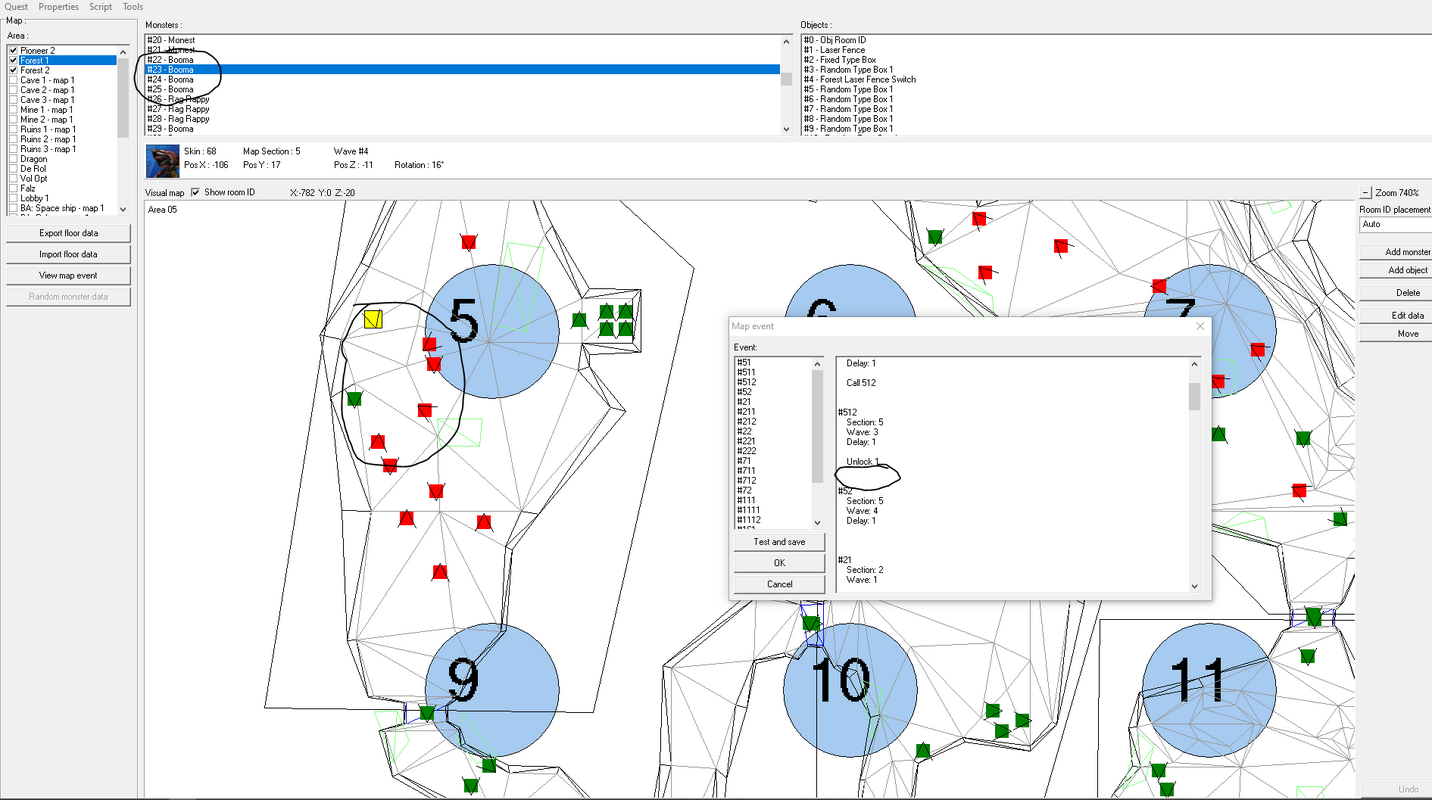Click the Export floor data button
Viewport: 1432px width, 800px height.
(68, 233)
